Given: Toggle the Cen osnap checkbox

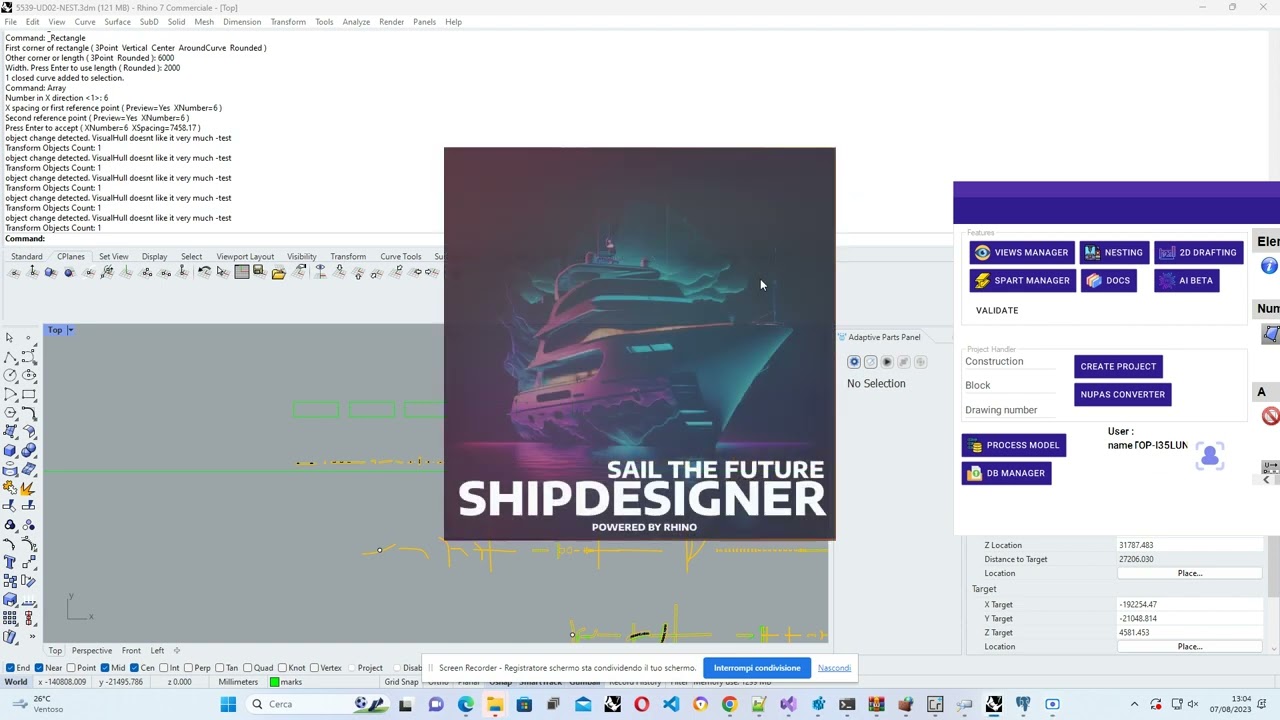Looking at the screenshot, I should (x=134, y=668).
